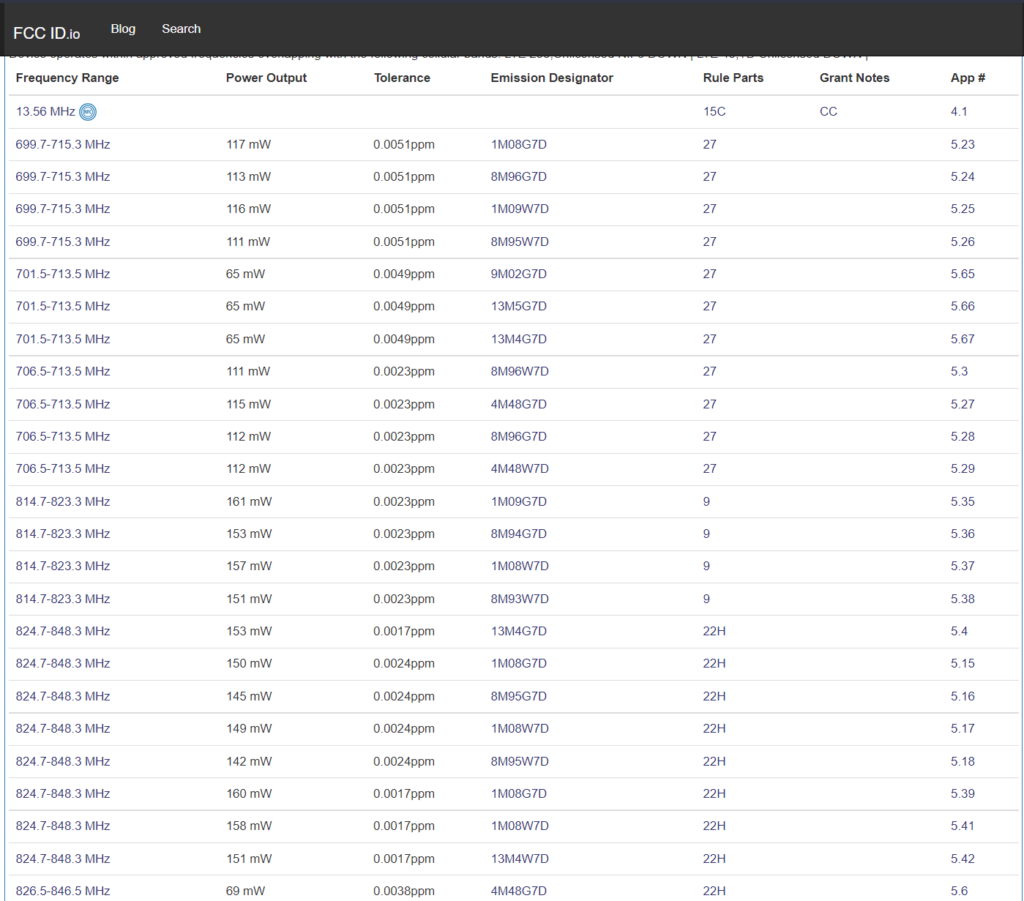Select power output 69 mW
The width and height of the screenshot is (1024, 901).
coord(245,891)
